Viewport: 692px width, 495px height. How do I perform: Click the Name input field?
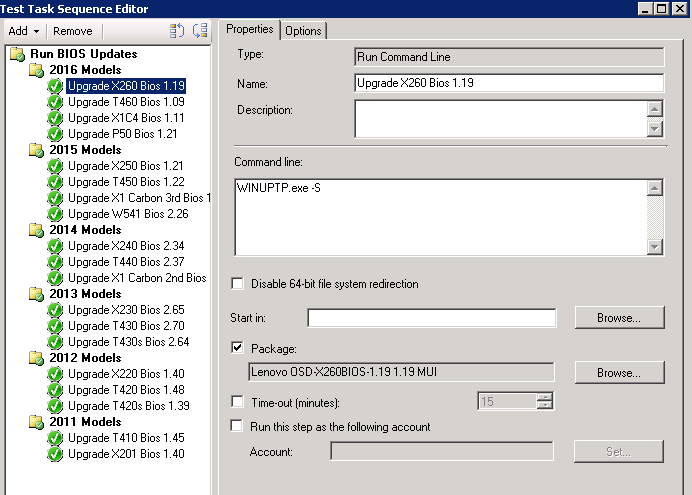pyautogui.click(x=509, y=83)
